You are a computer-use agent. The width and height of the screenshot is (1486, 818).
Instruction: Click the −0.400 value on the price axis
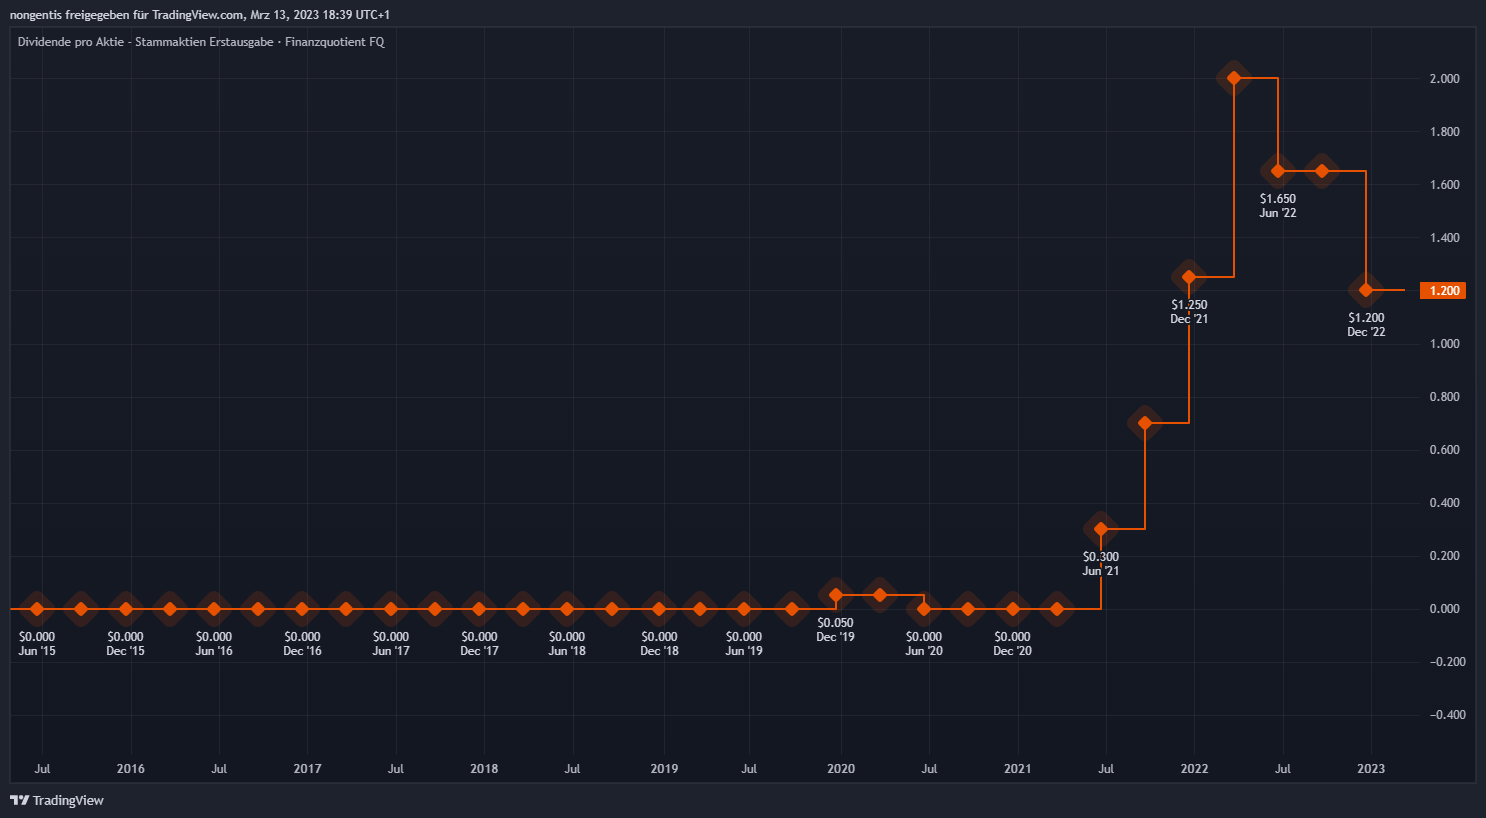tap(1444, 715)
